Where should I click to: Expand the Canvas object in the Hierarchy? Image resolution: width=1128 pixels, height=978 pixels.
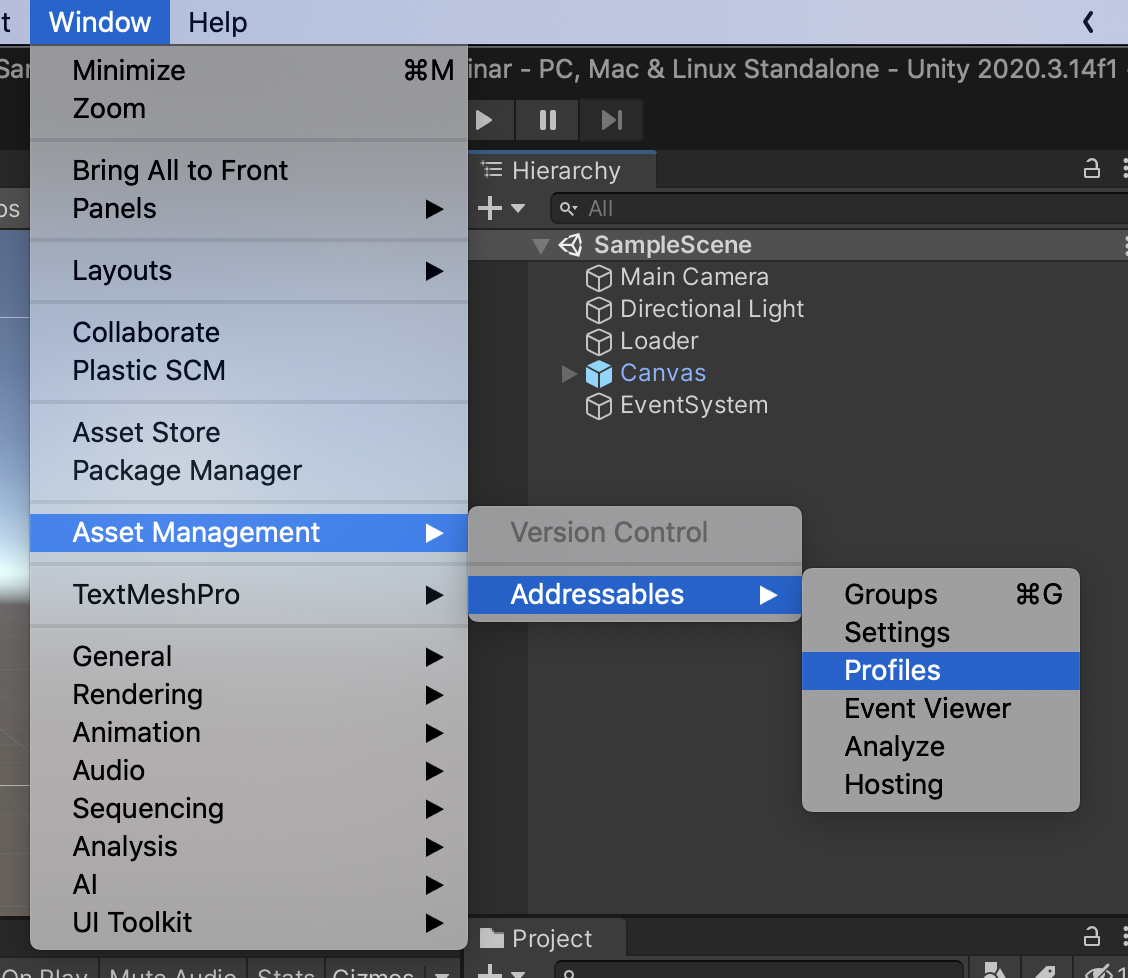click(568, 373)
